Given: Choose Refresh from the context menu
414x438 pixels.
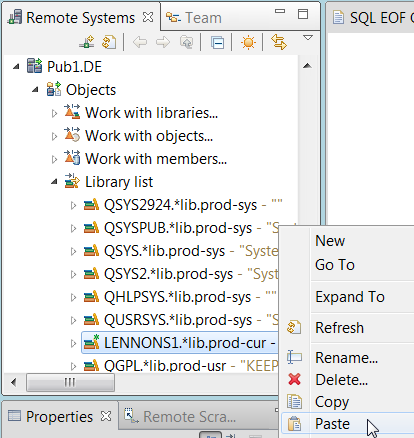Looking at the screenshot, I should tap(347, 328).
